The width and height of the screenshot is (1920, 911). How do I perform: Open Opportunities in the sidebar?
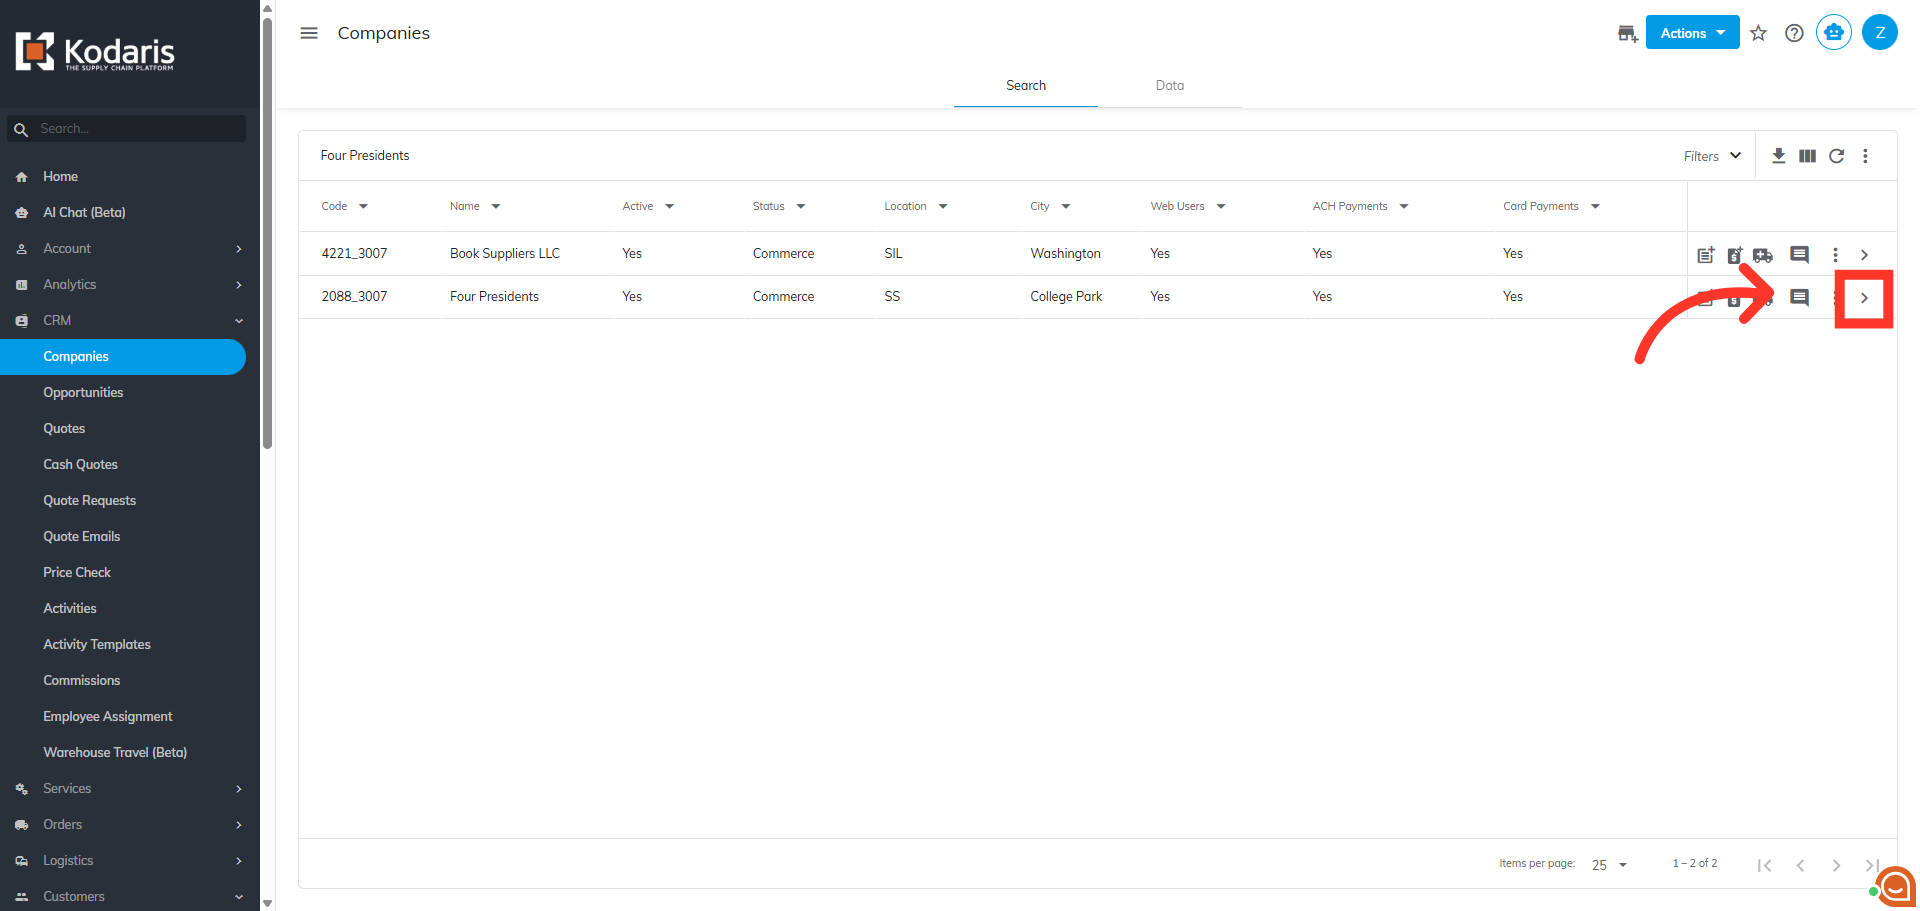83,393
